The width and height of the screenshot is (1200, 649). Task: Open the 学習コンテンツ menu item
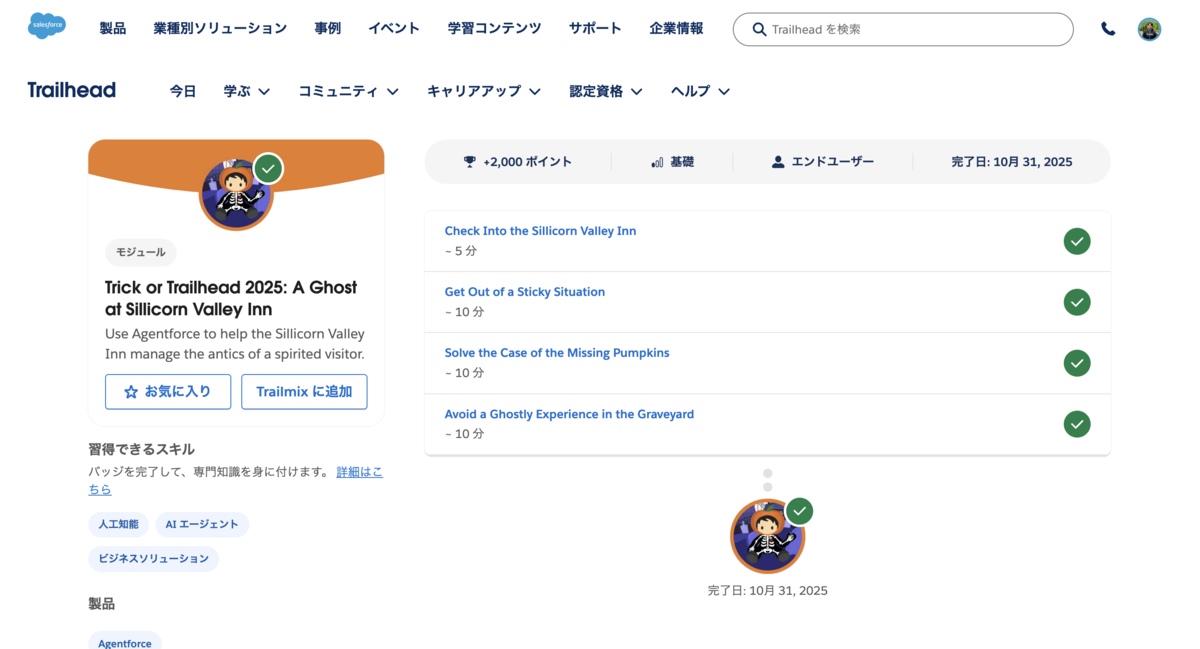(494, 28)
